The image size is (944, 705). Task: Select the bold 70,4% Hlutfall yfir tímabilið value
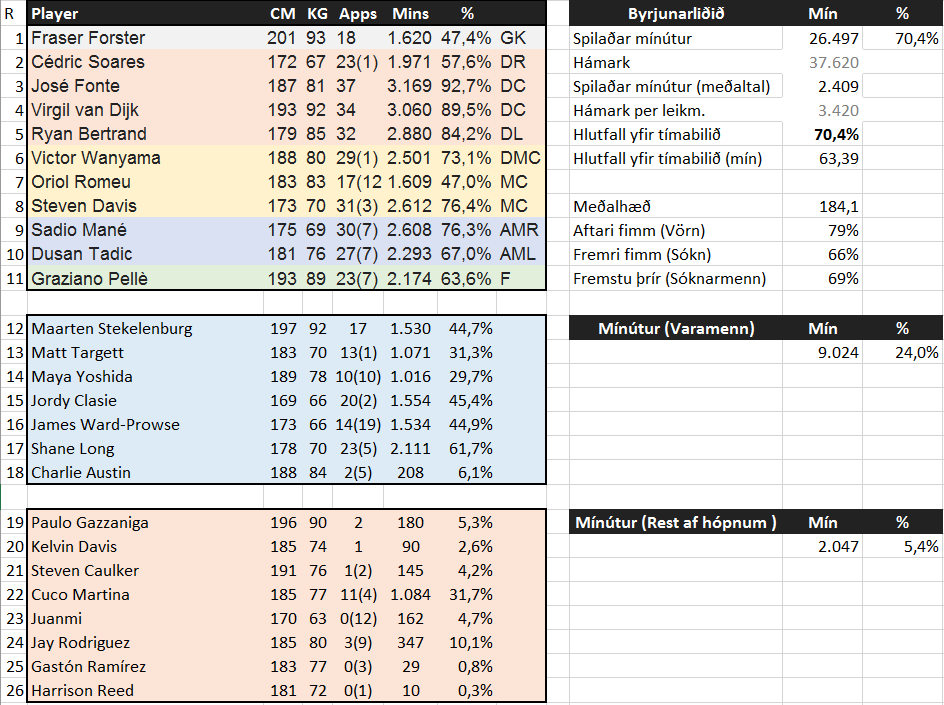coord(822,134)
